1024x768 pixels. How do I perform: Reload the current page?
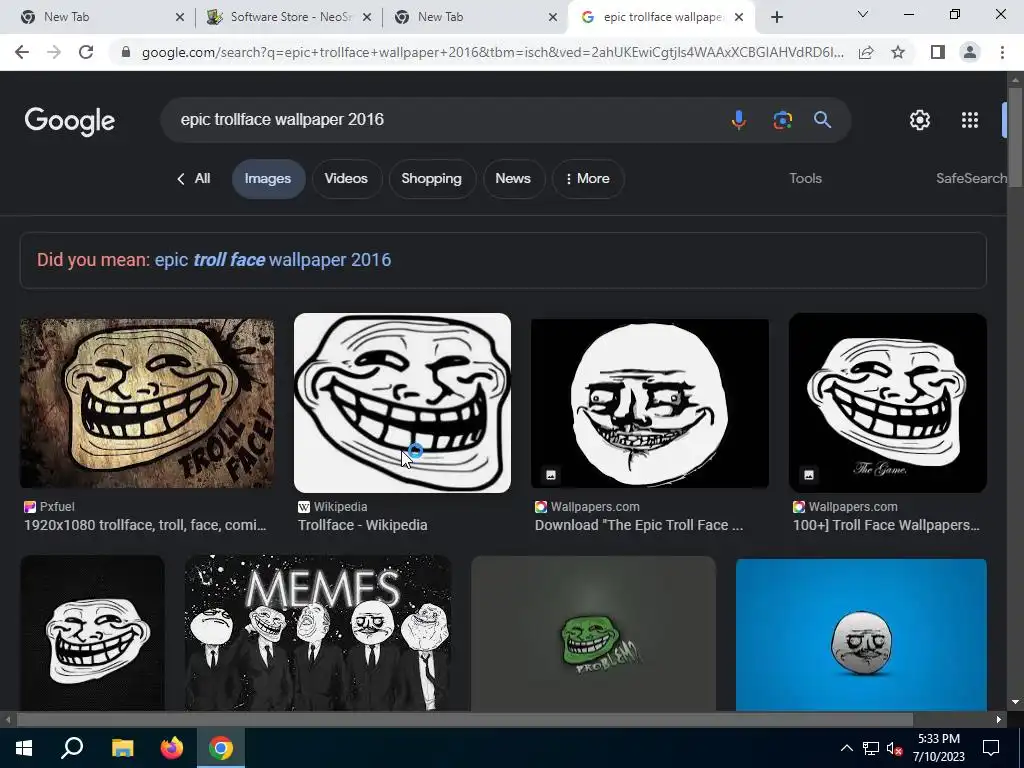point(86,52)
